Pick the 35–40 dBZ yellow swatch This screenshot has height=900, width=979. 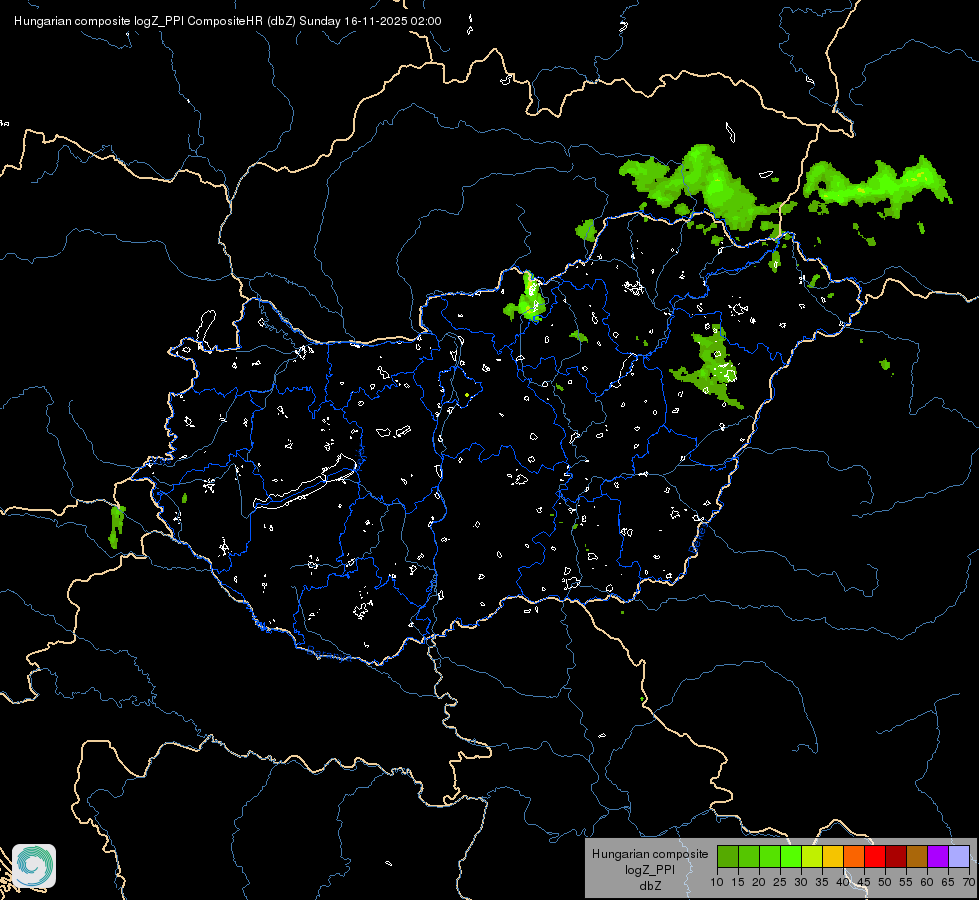tap(833, 856)
